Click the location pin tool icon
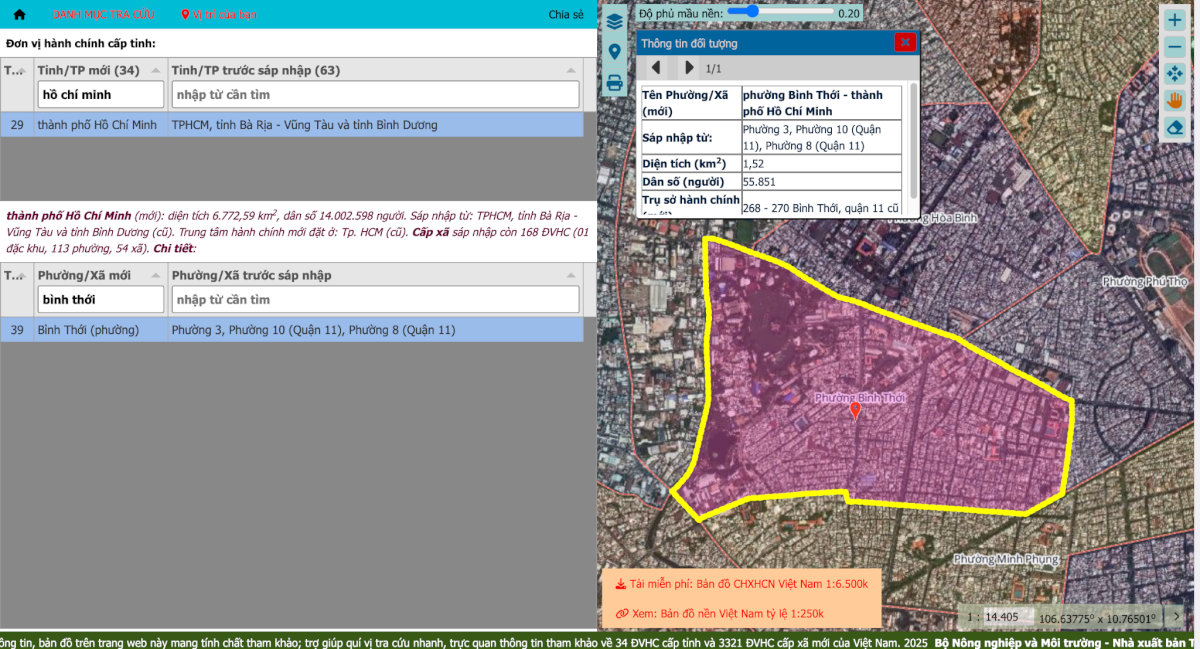 click(614, 51)
